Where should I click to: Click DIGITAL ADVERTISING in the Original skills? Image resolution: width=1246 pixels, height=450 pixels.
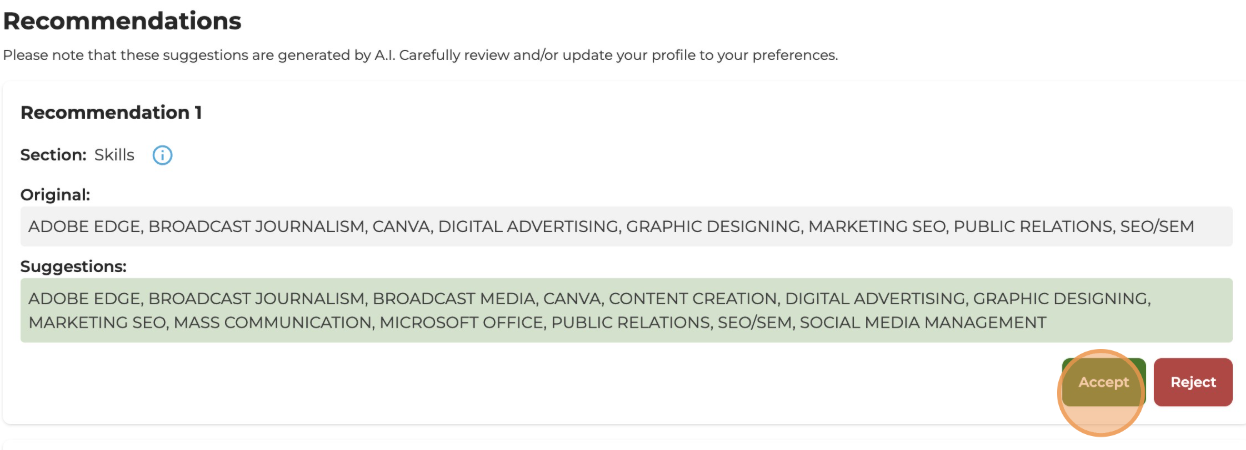(528, 227)
